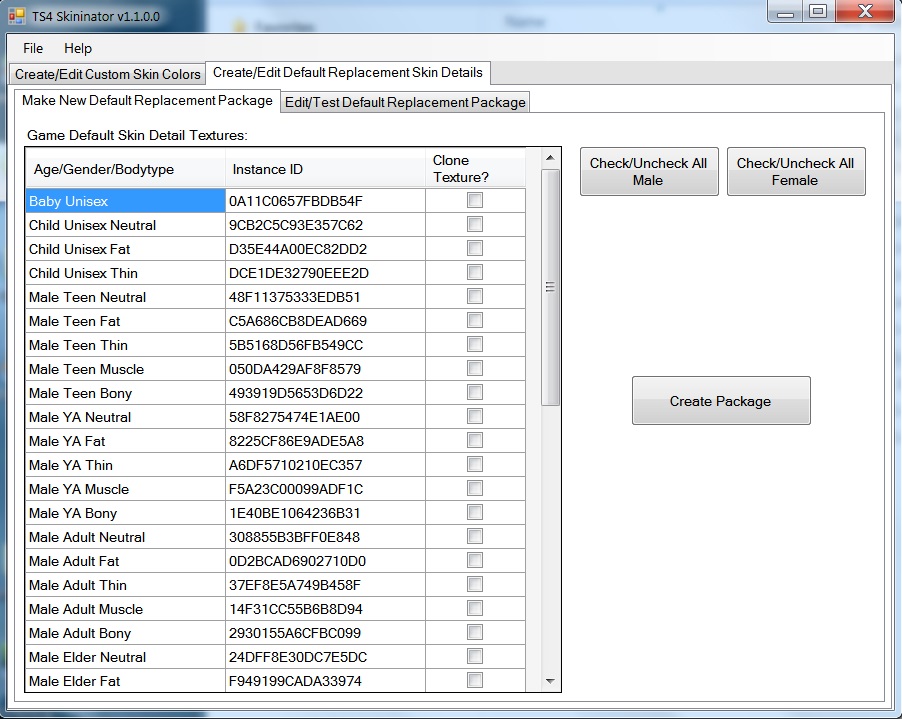The height and width of the screenshot is (719, 902).
Task: Select Create/Edit Default Replacement Skin Details tab
Action: coord(347,72)
